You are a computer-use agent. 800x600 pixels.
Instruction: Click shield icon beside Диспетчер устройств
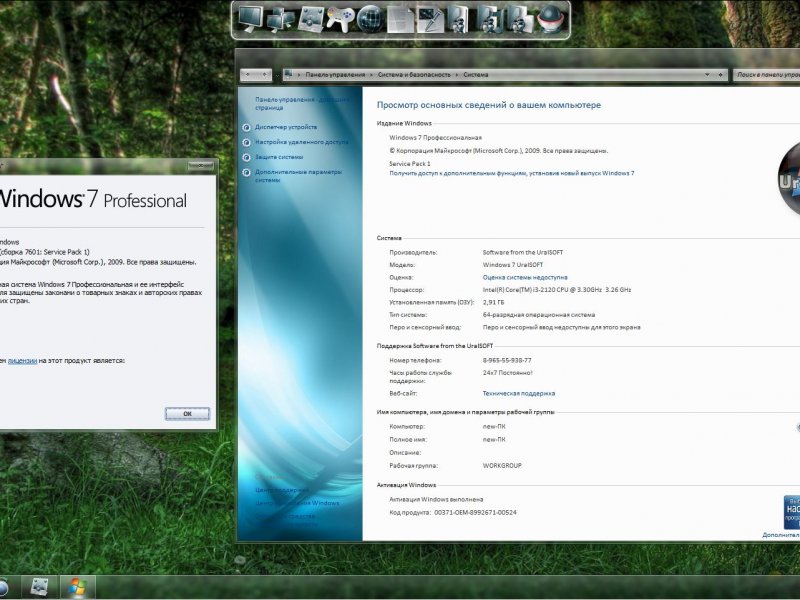(x=246, y=128)
